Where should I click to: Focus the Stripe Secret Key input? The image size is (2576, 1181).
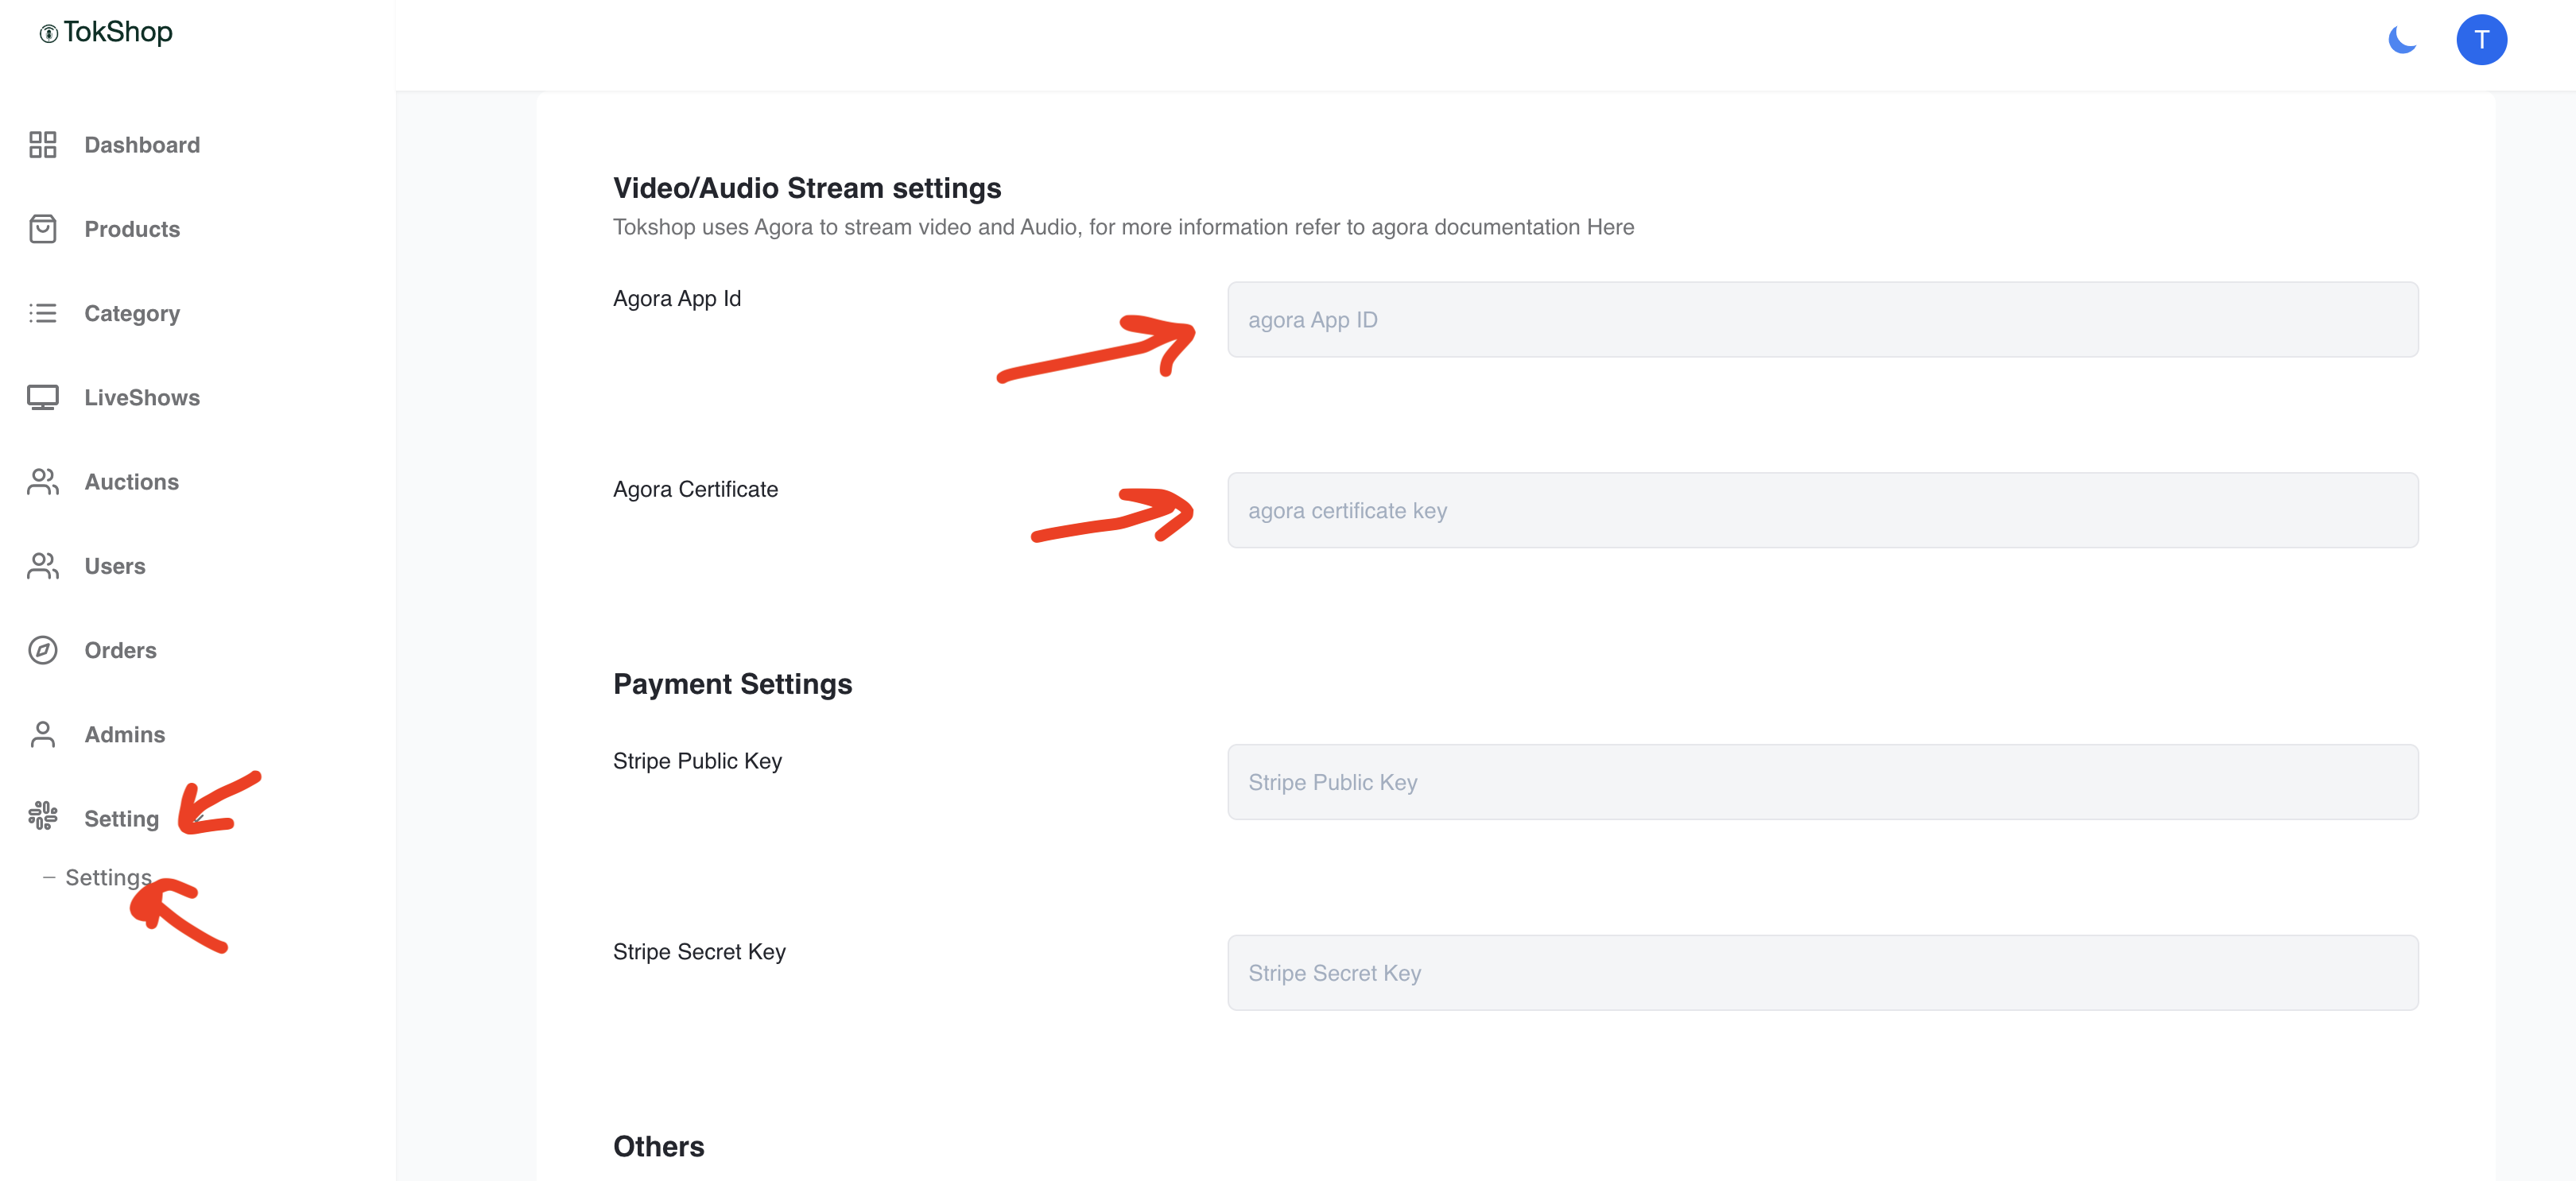click(x=1821, y=973)
